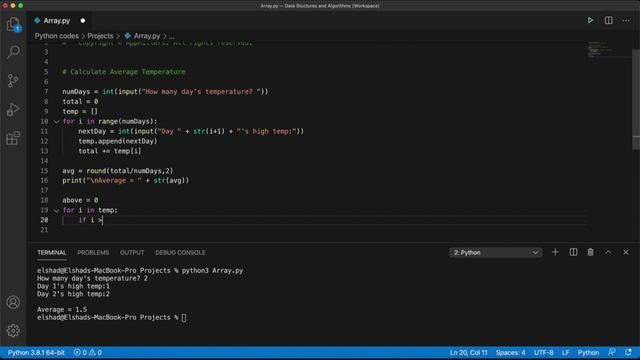This screenshot has width=640, height=360.
Task: Open the breadcrumb ellipsis symbol picker
Action: [x=172, y=36]
